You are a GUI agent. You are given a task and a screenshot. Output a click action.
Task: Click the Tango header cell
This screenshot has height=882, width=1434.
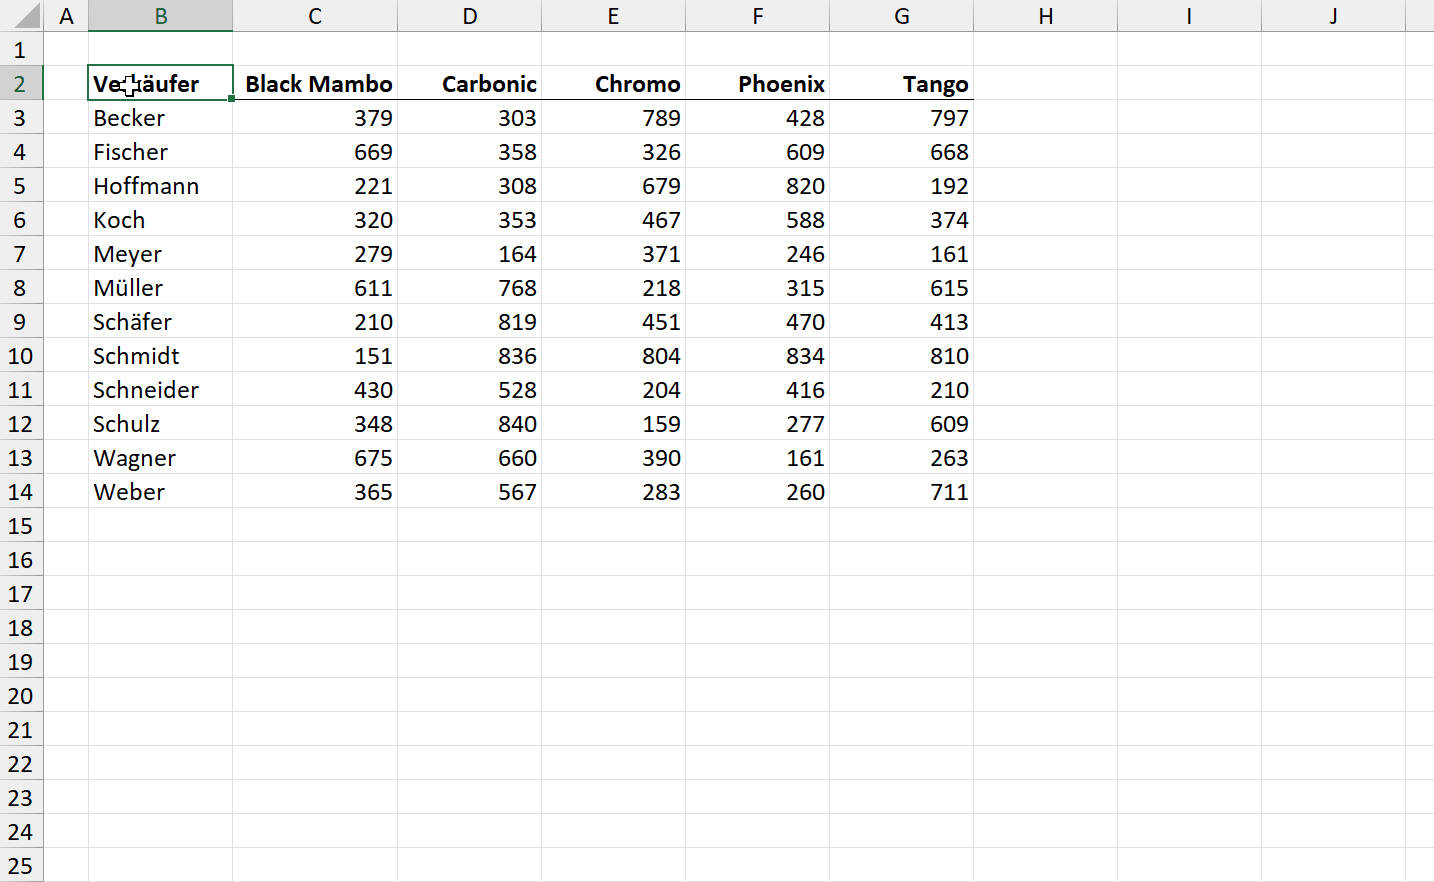tap(902, 84)
